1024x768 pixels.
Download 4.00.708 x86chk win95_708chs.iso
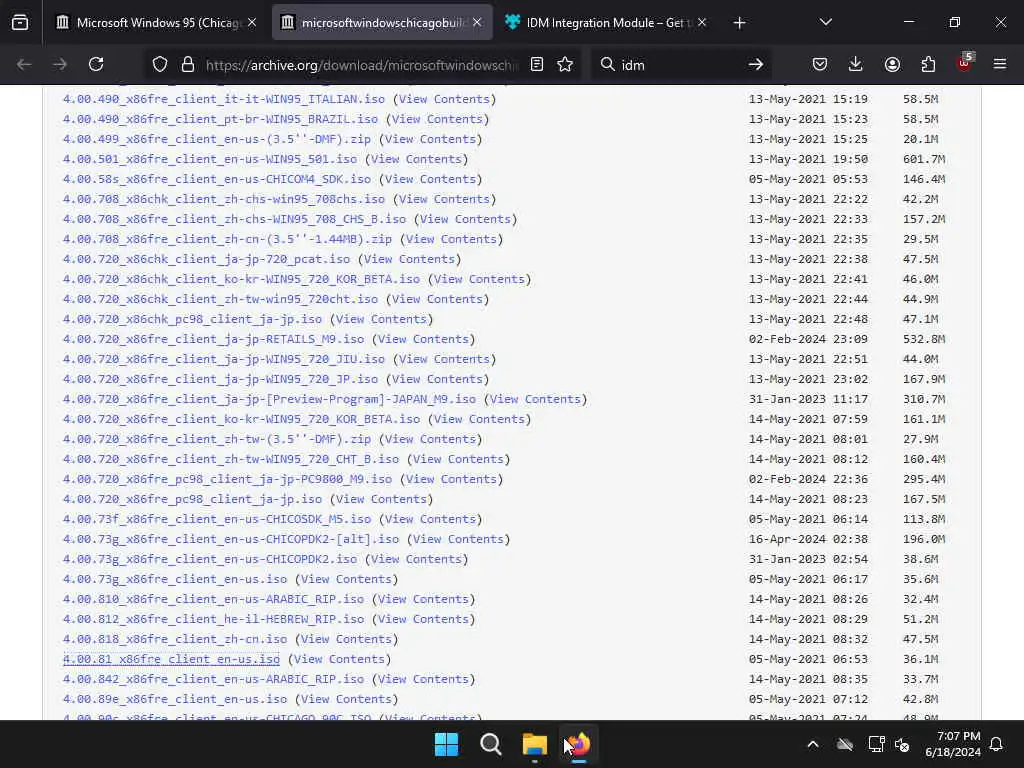(223, 199)
